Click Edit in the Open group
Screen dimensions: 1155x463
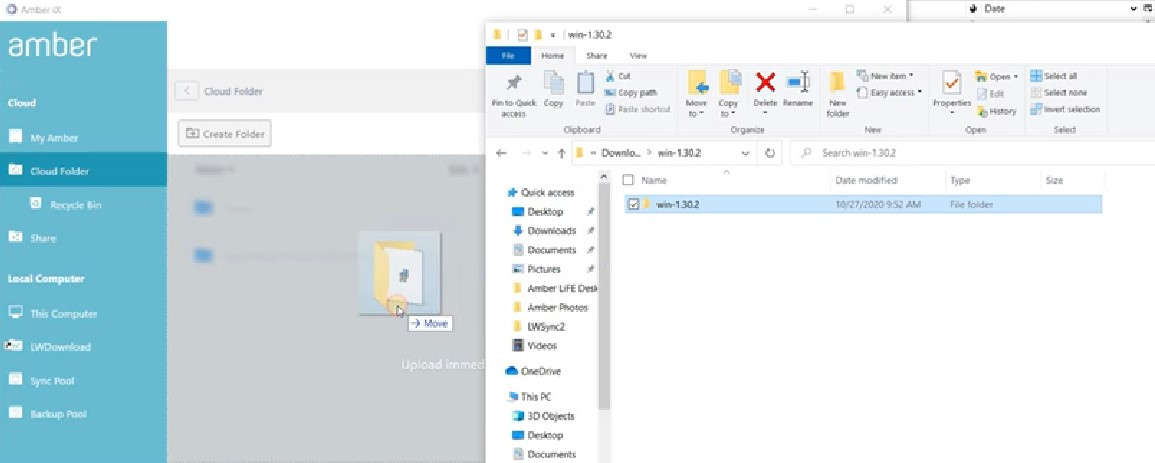click(x=991, y=94)
